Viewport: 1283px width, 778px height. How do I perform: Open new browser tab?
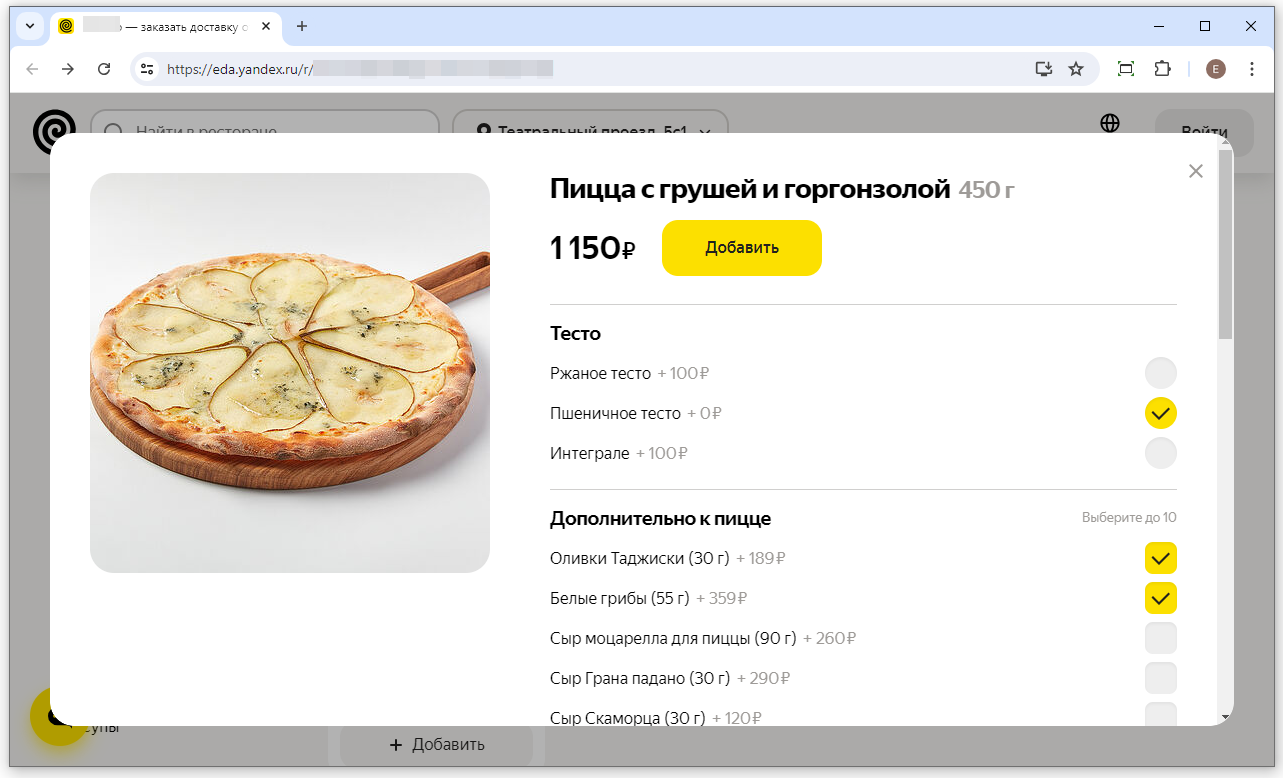click(x=302, y=26)
